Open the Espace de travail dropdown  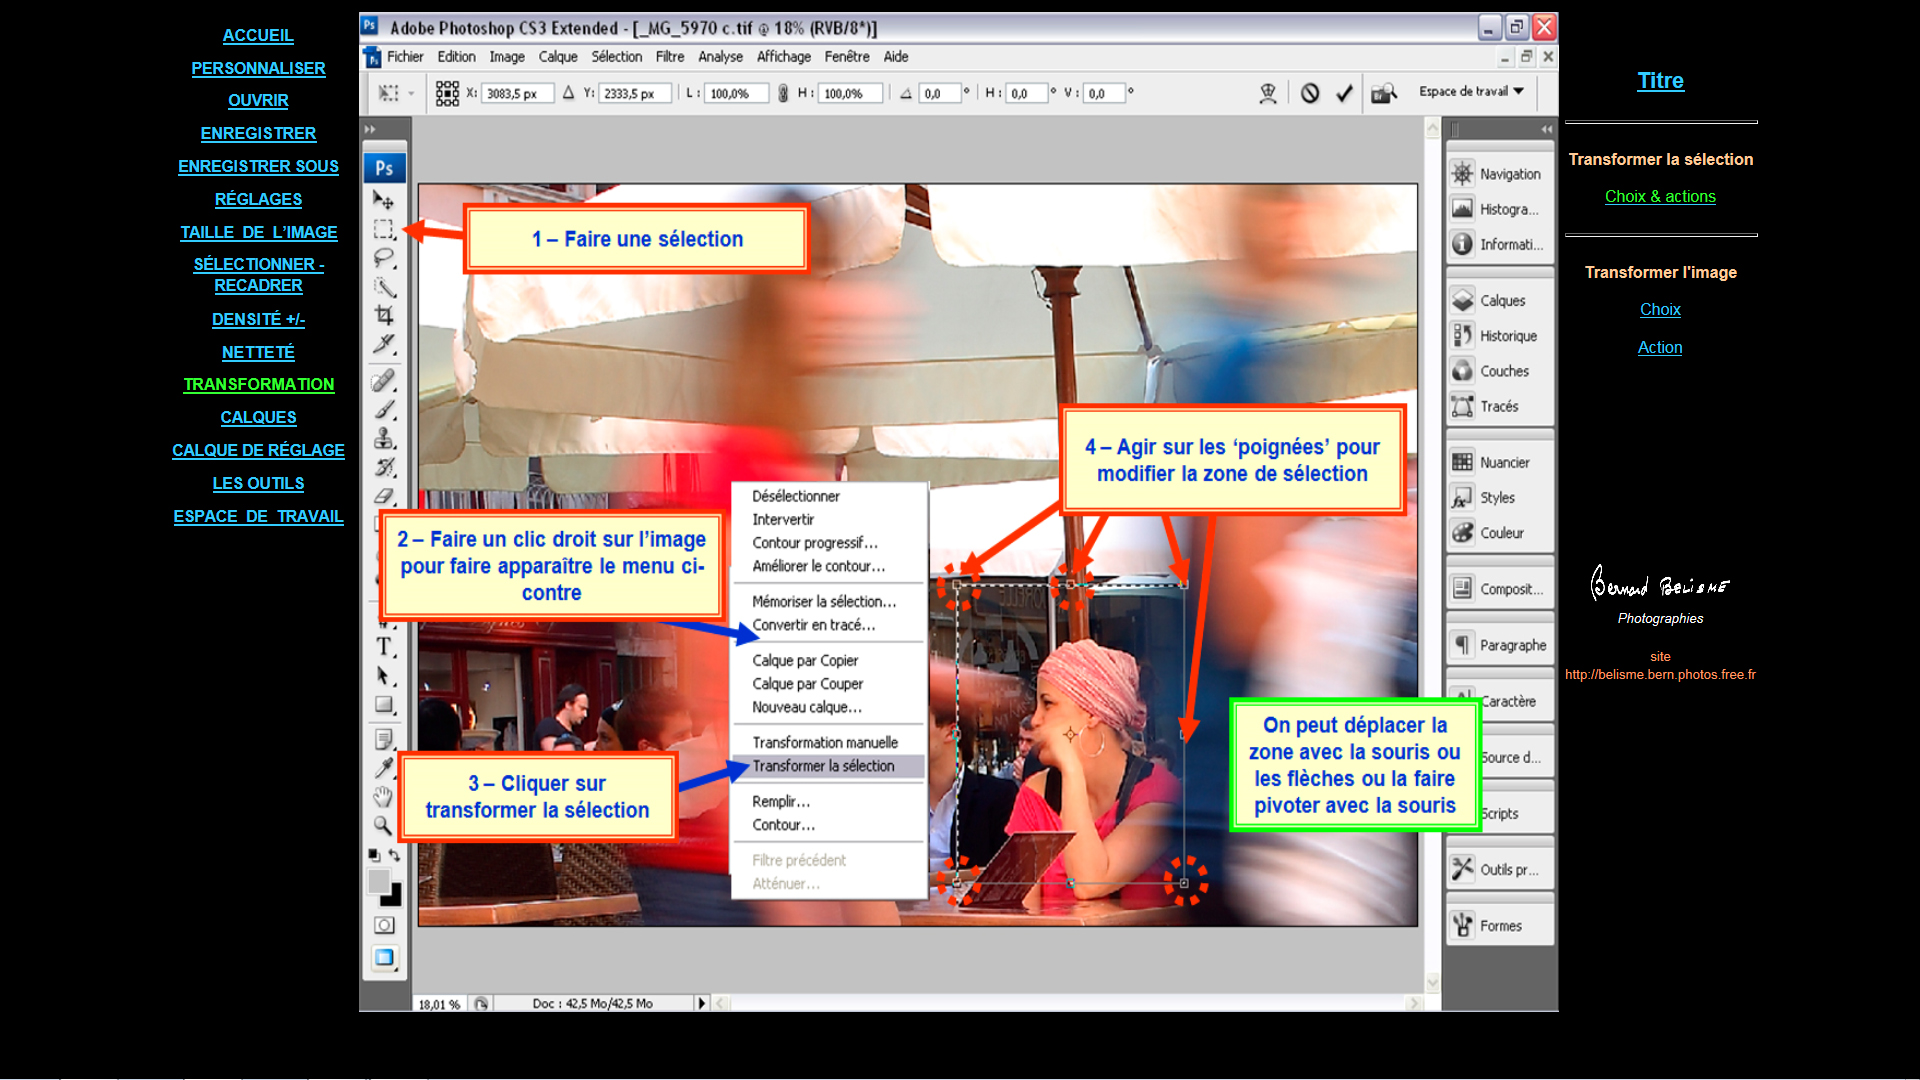click(x=1472, y=92)
